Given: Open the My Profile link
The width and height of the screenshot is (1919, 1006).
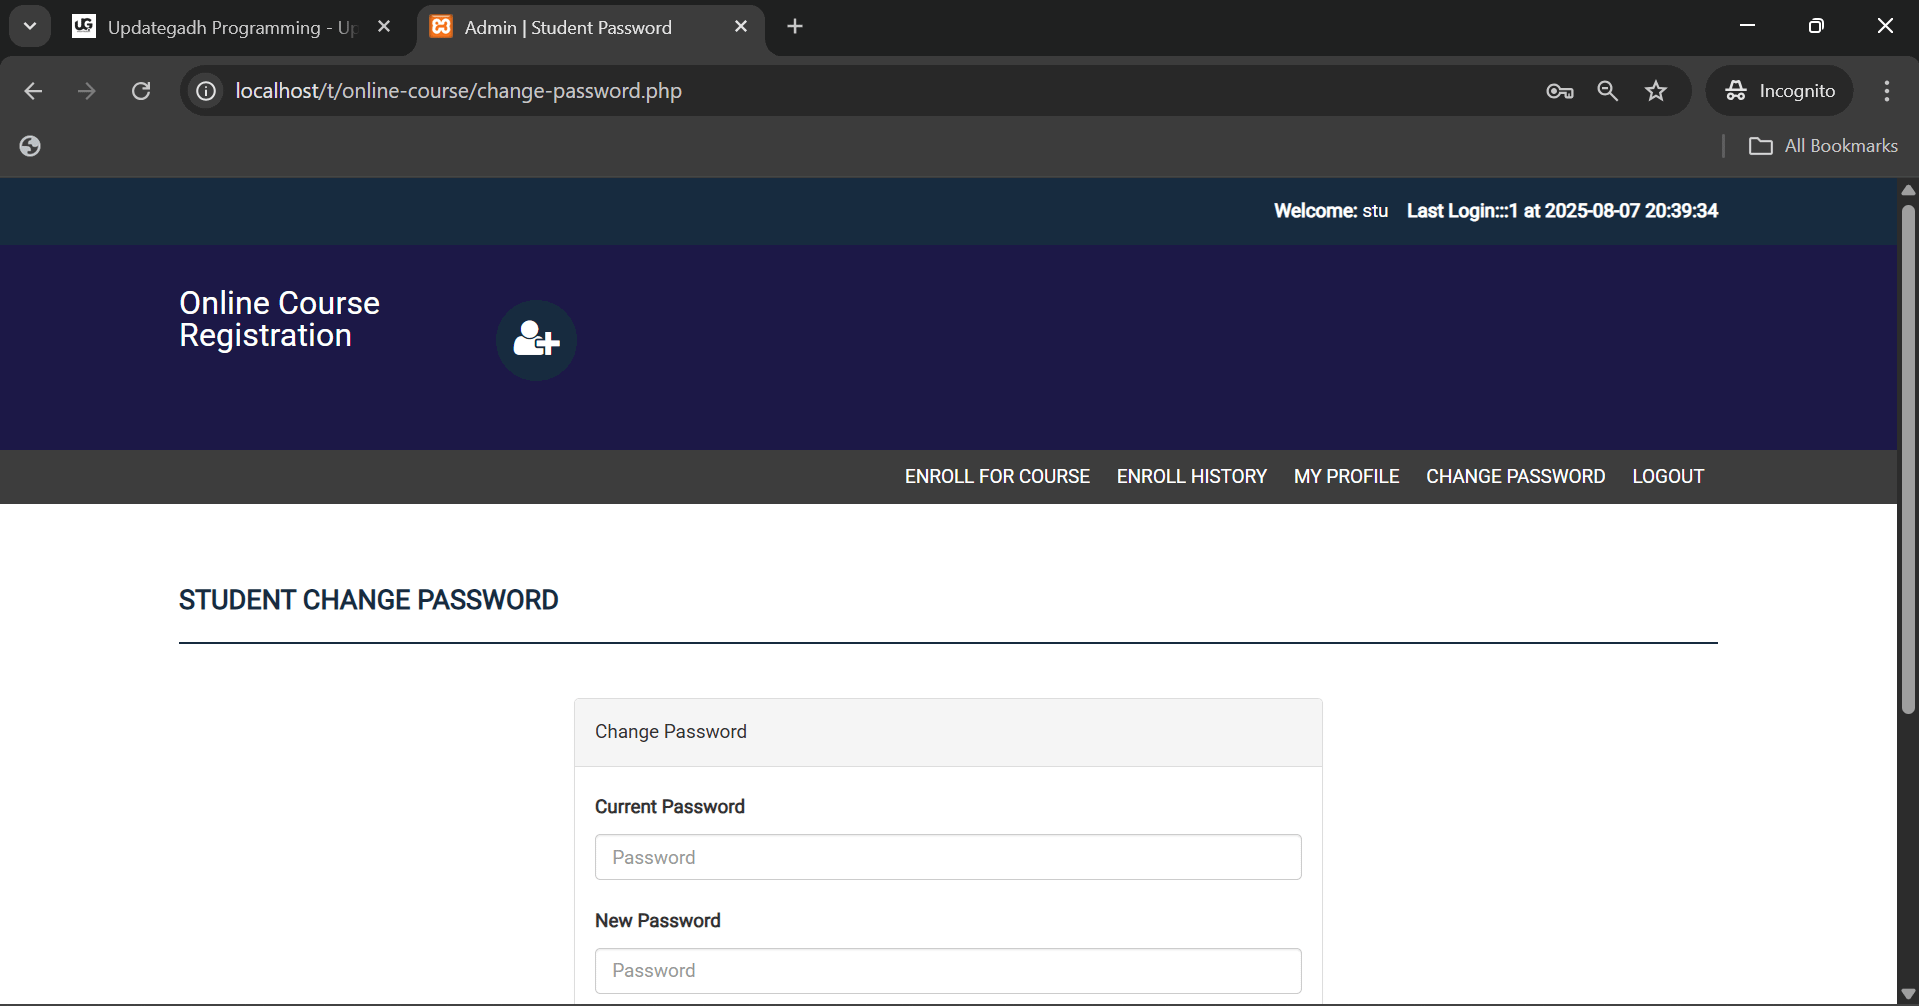Looking at the screenshot, I should (x=1346, y=477).
